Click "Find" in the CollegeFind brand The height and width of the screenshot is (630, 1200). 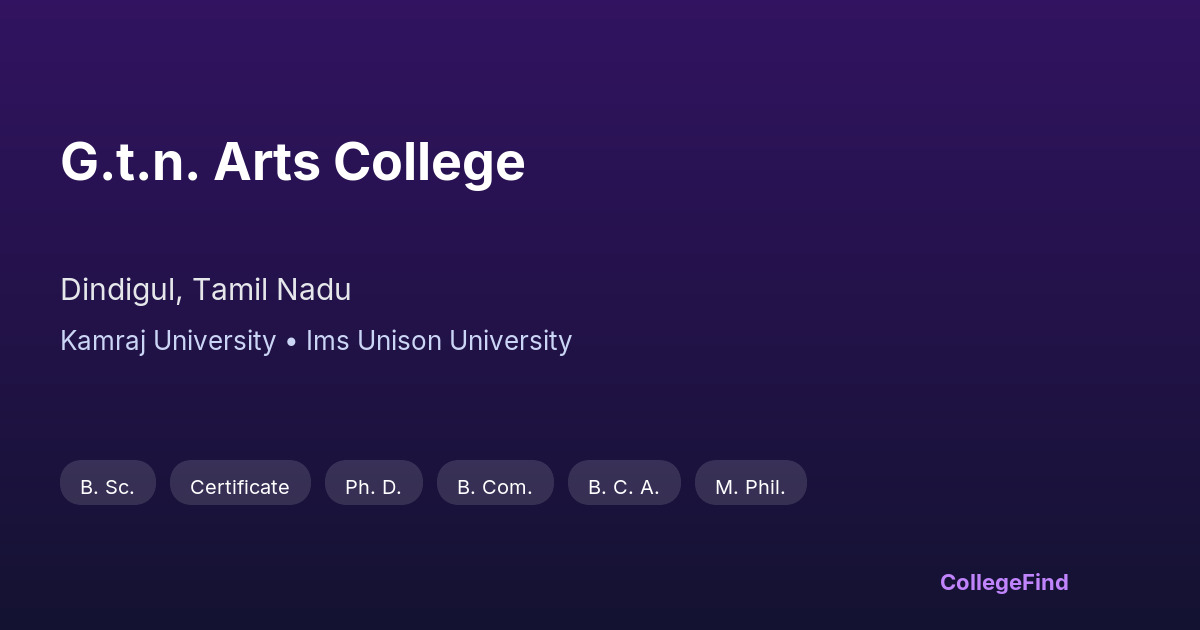(x=1046, y=582)
